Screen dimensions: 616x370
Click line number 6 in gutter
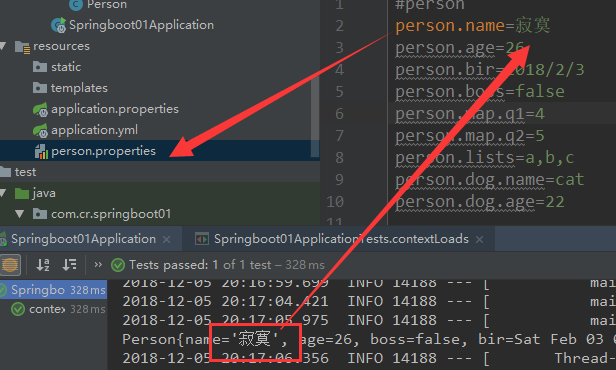(339, 114)
